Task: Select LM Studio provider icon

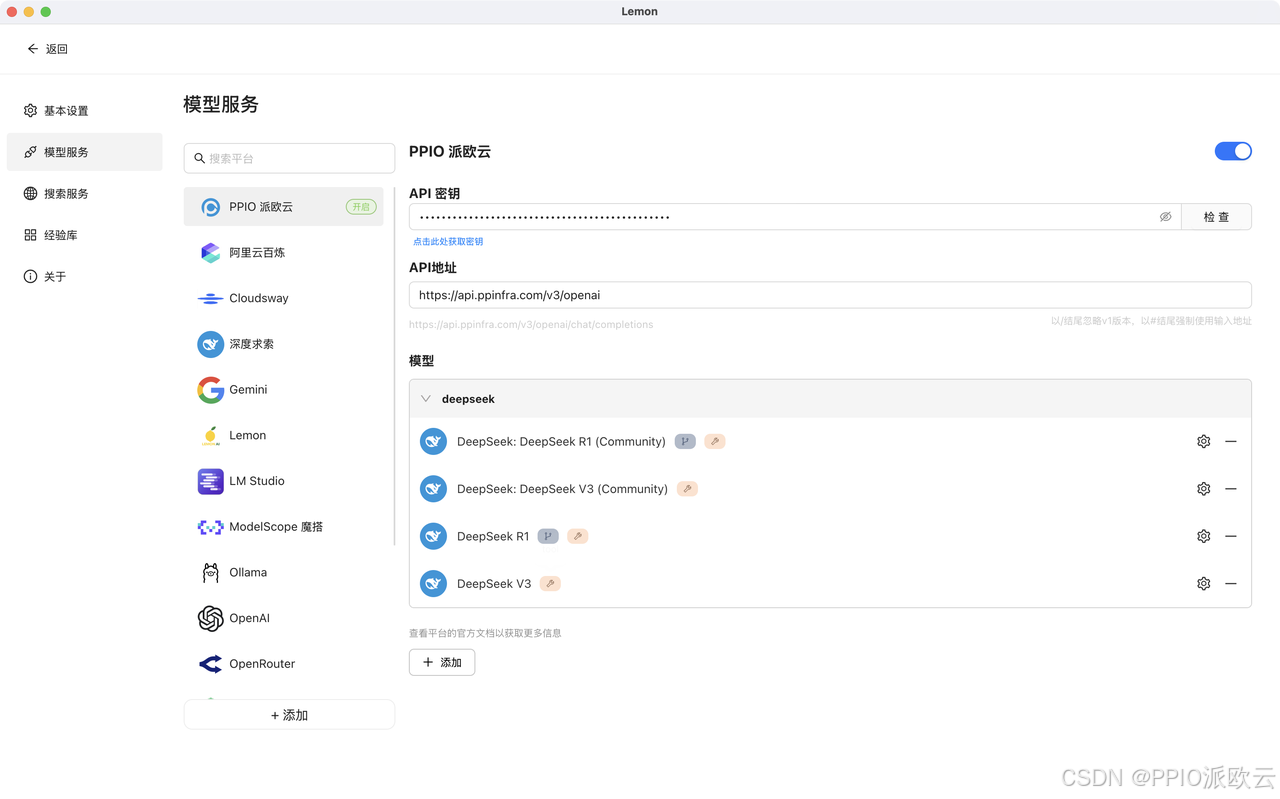Action: [x=210, y=481]
